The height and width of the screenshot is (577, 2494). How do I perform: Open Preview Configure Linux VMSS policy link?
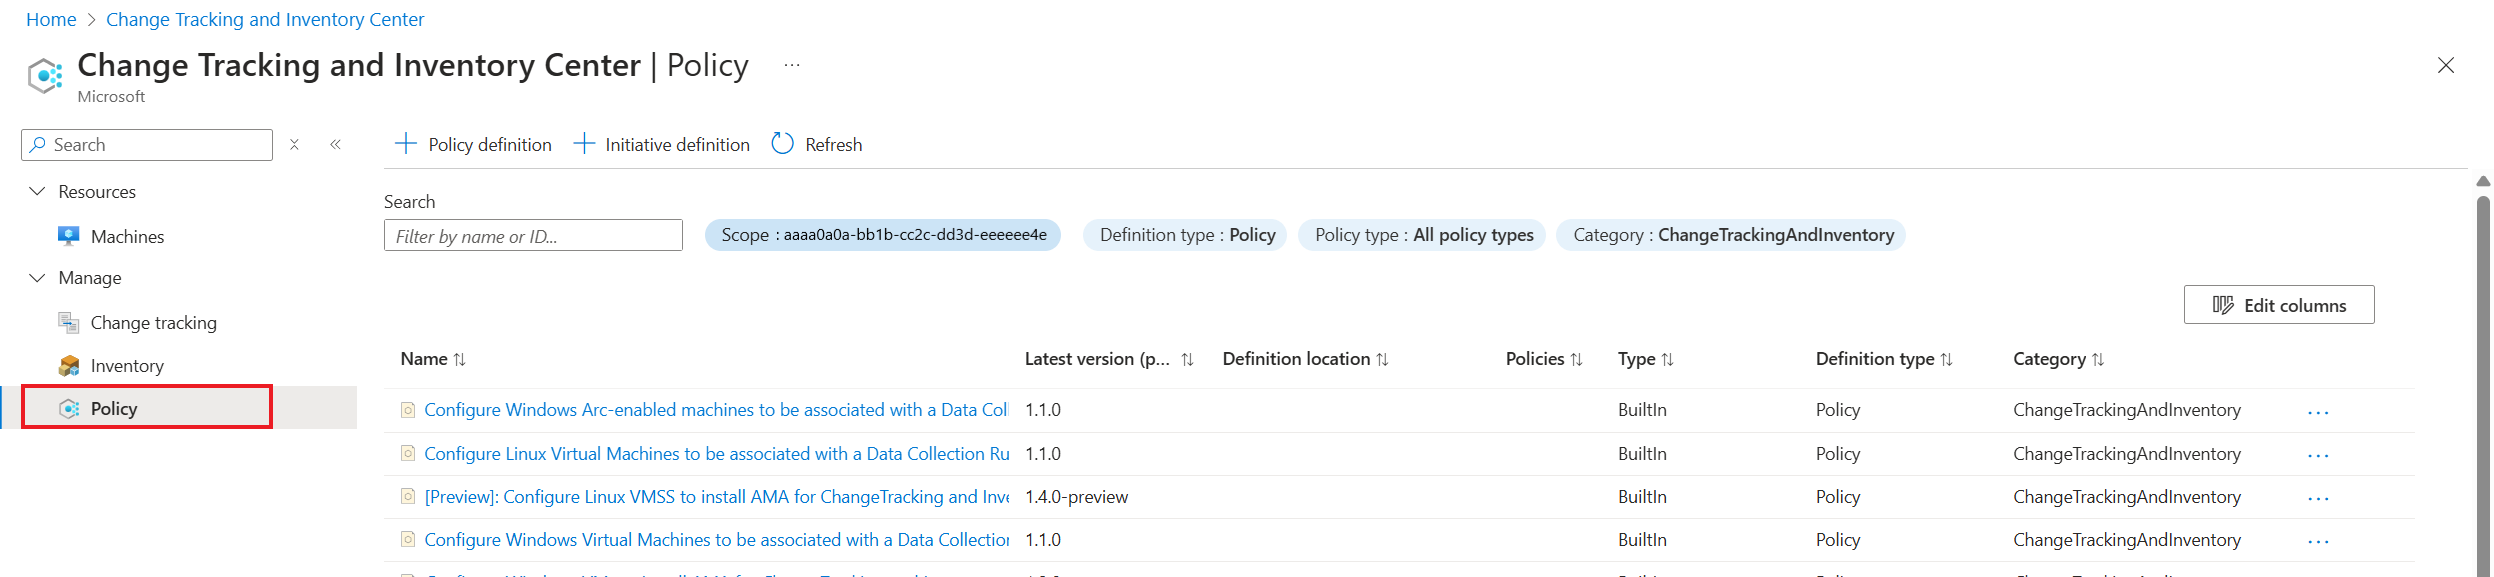[717, 497]
